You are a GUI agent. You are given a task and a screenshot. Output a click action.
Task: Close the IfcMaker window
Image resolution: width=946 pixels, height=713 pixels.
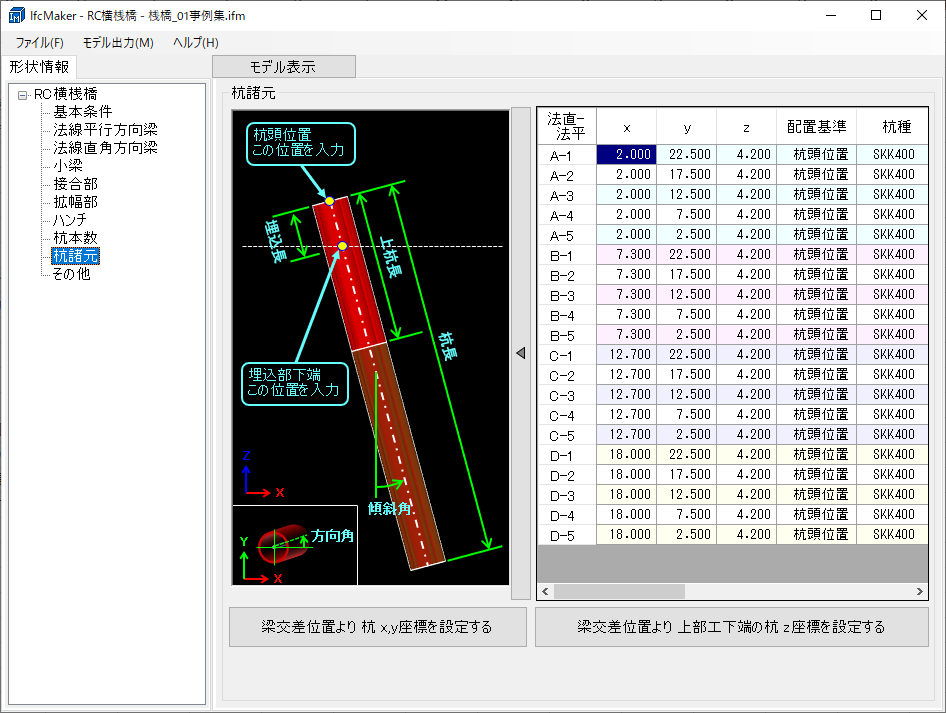(x=921, y=15)
